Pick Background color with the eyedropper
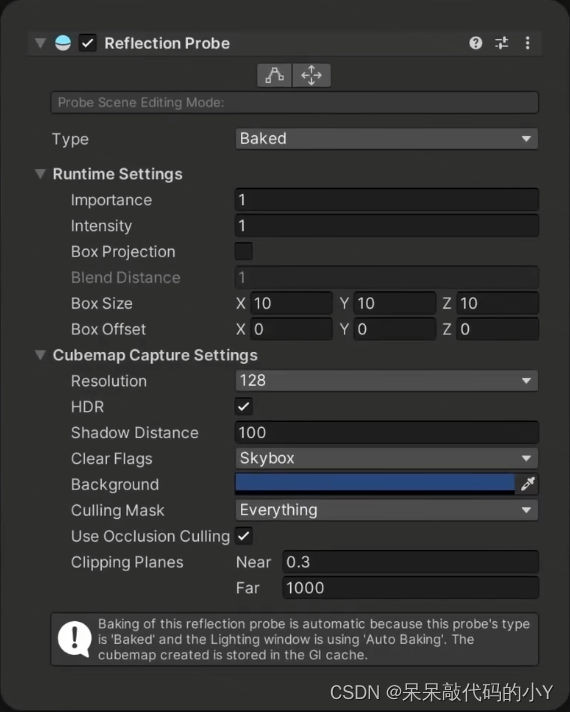 coord(527,484)
